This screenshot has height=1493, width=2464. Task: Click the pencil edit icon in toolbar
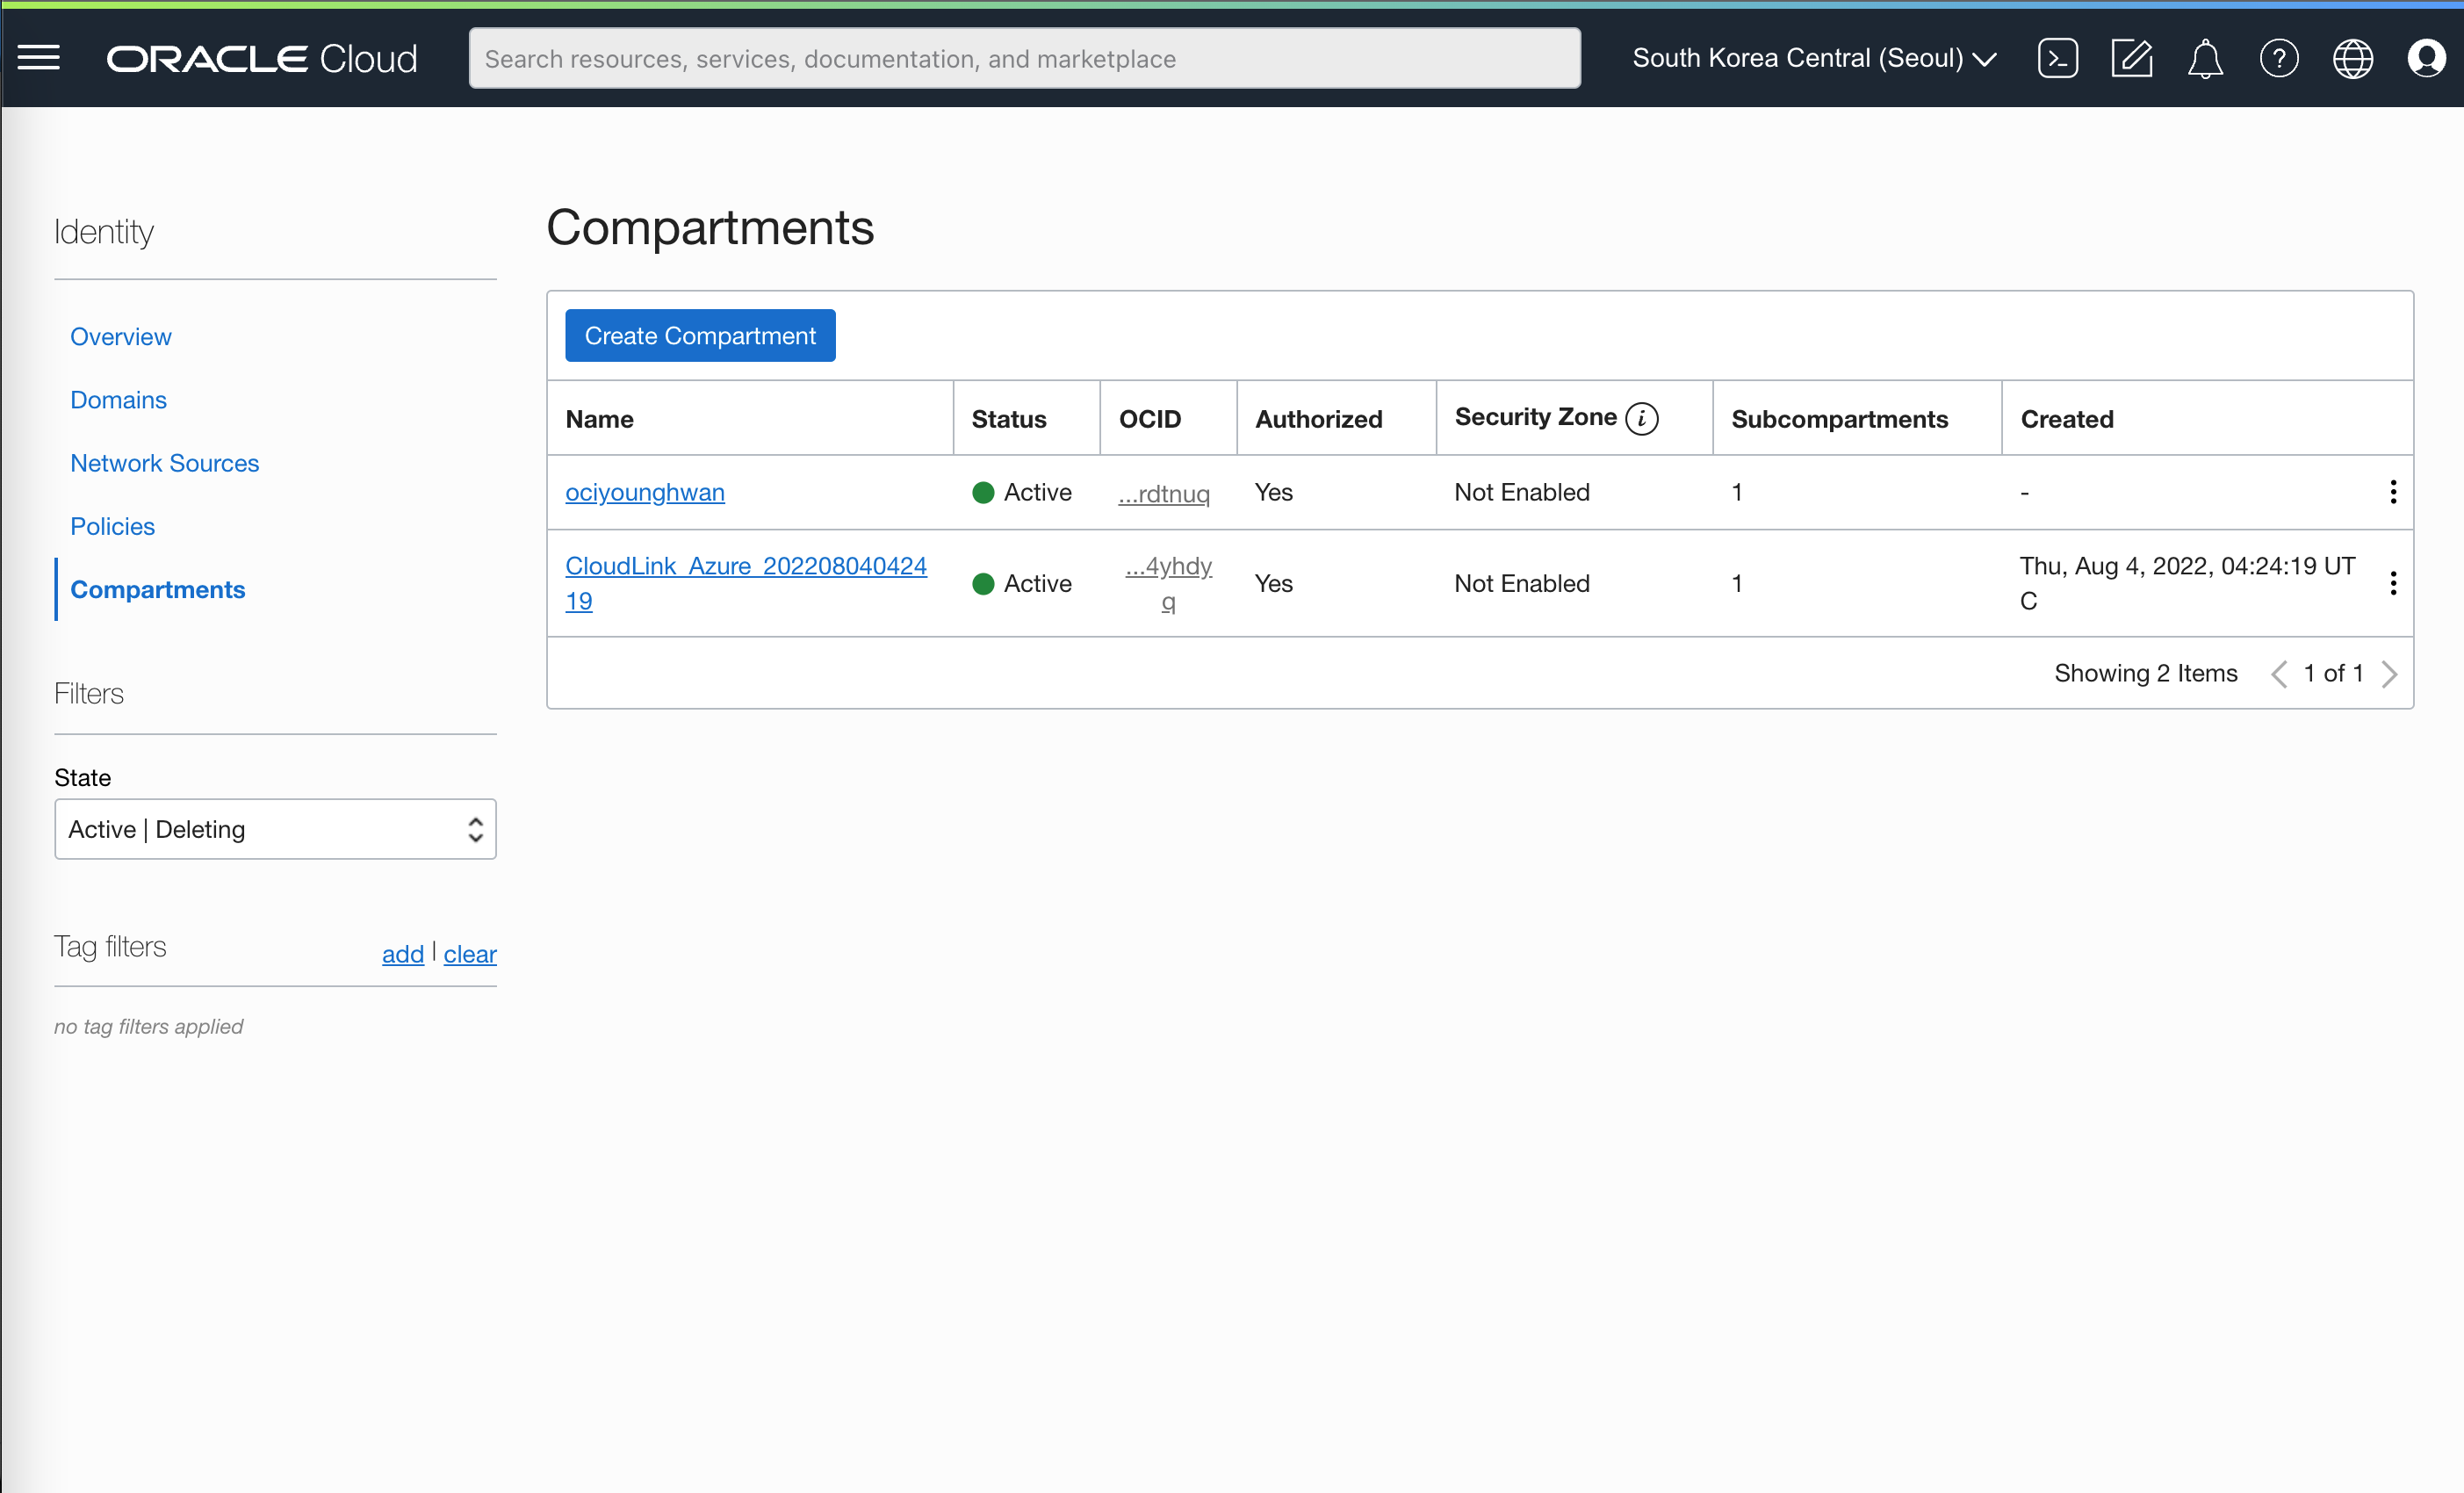pyautogui.click(x=2129, y=58)
